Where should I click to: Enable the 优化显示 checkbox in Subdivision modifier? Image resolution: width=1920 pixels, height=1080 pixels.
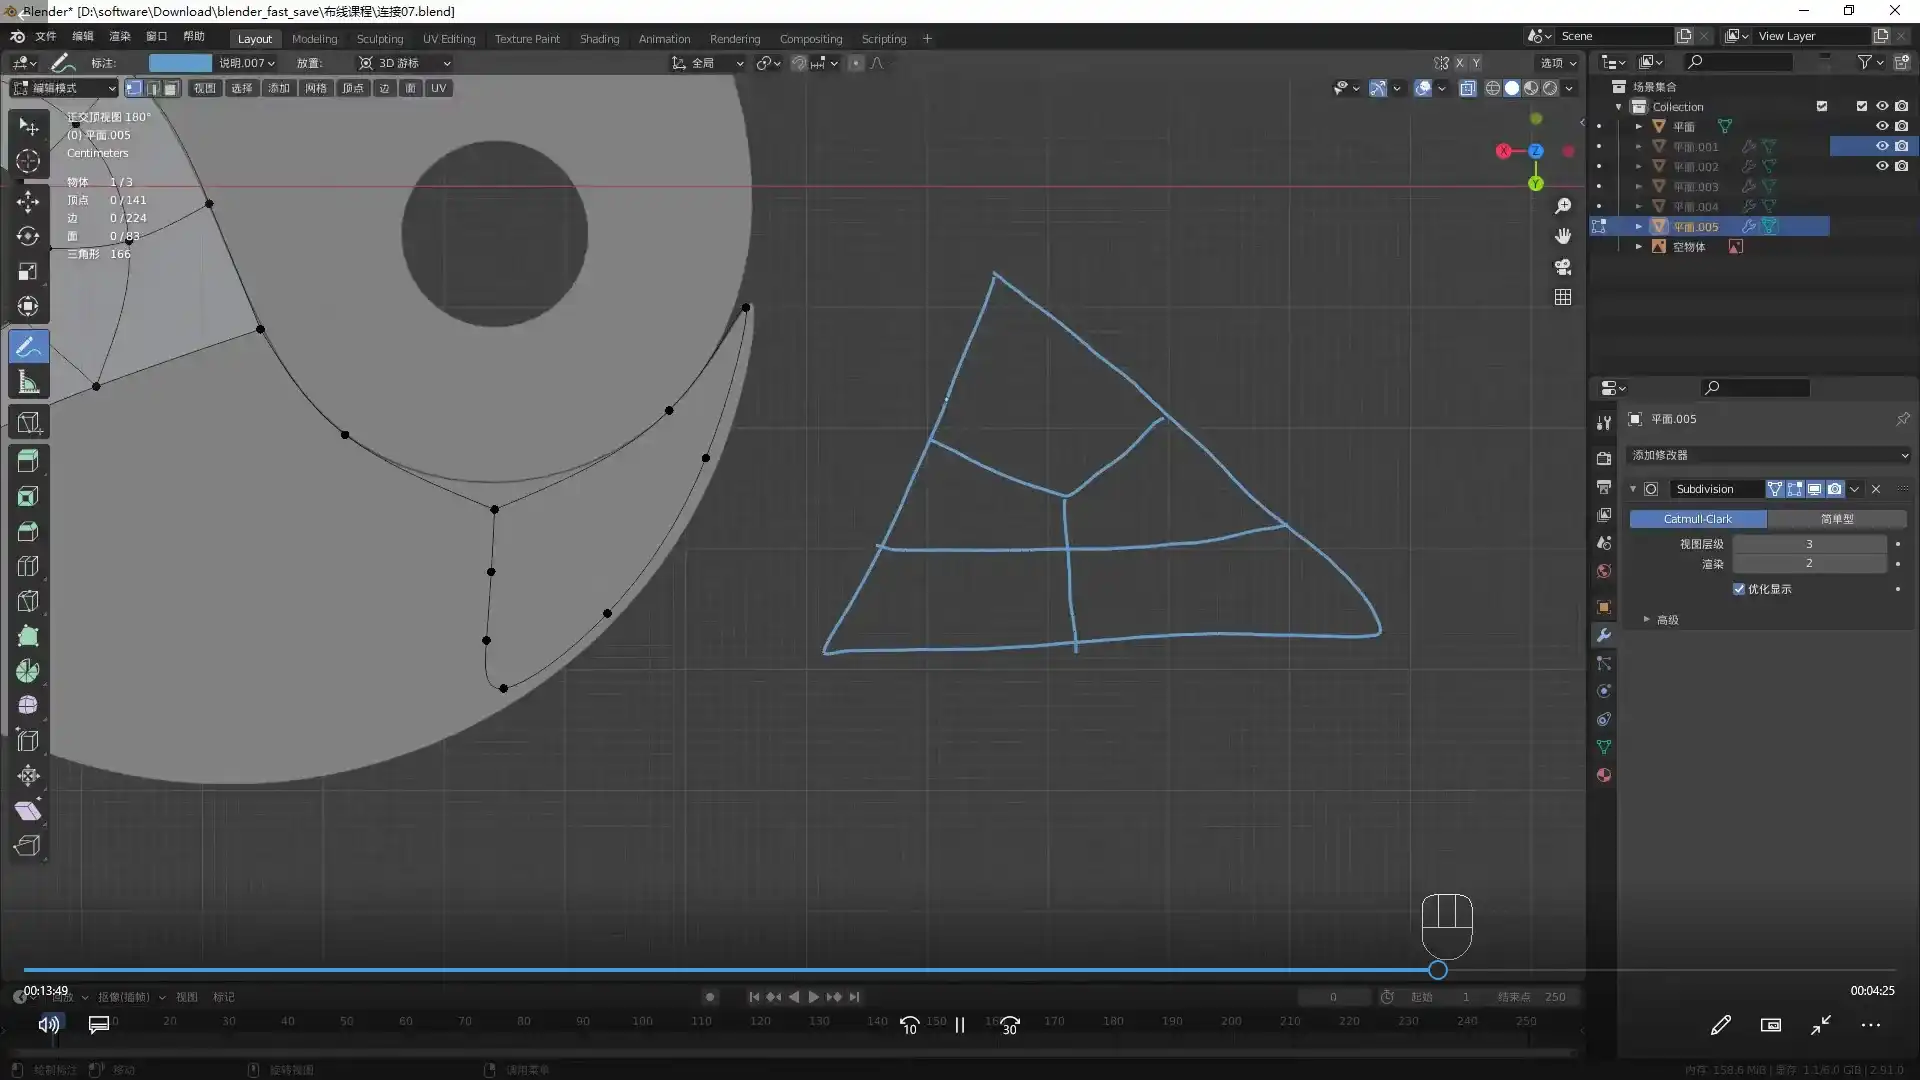(x=1739, y=589)
